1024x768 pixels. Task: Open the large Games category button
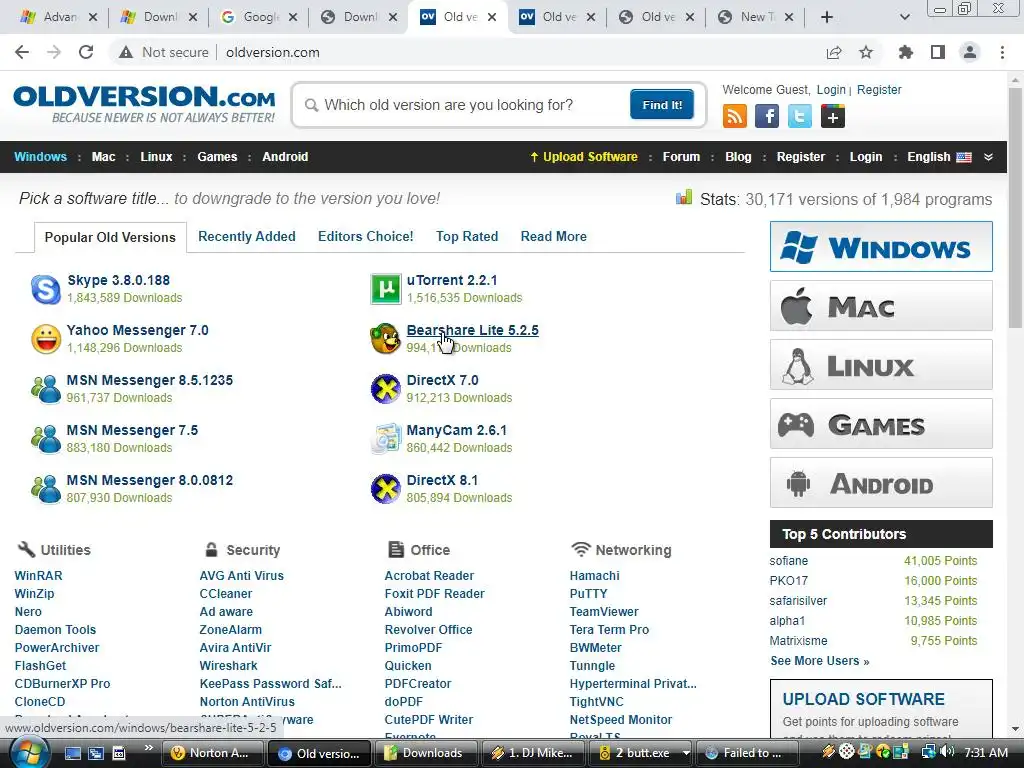pyautogui.click(x=881, y=424)
